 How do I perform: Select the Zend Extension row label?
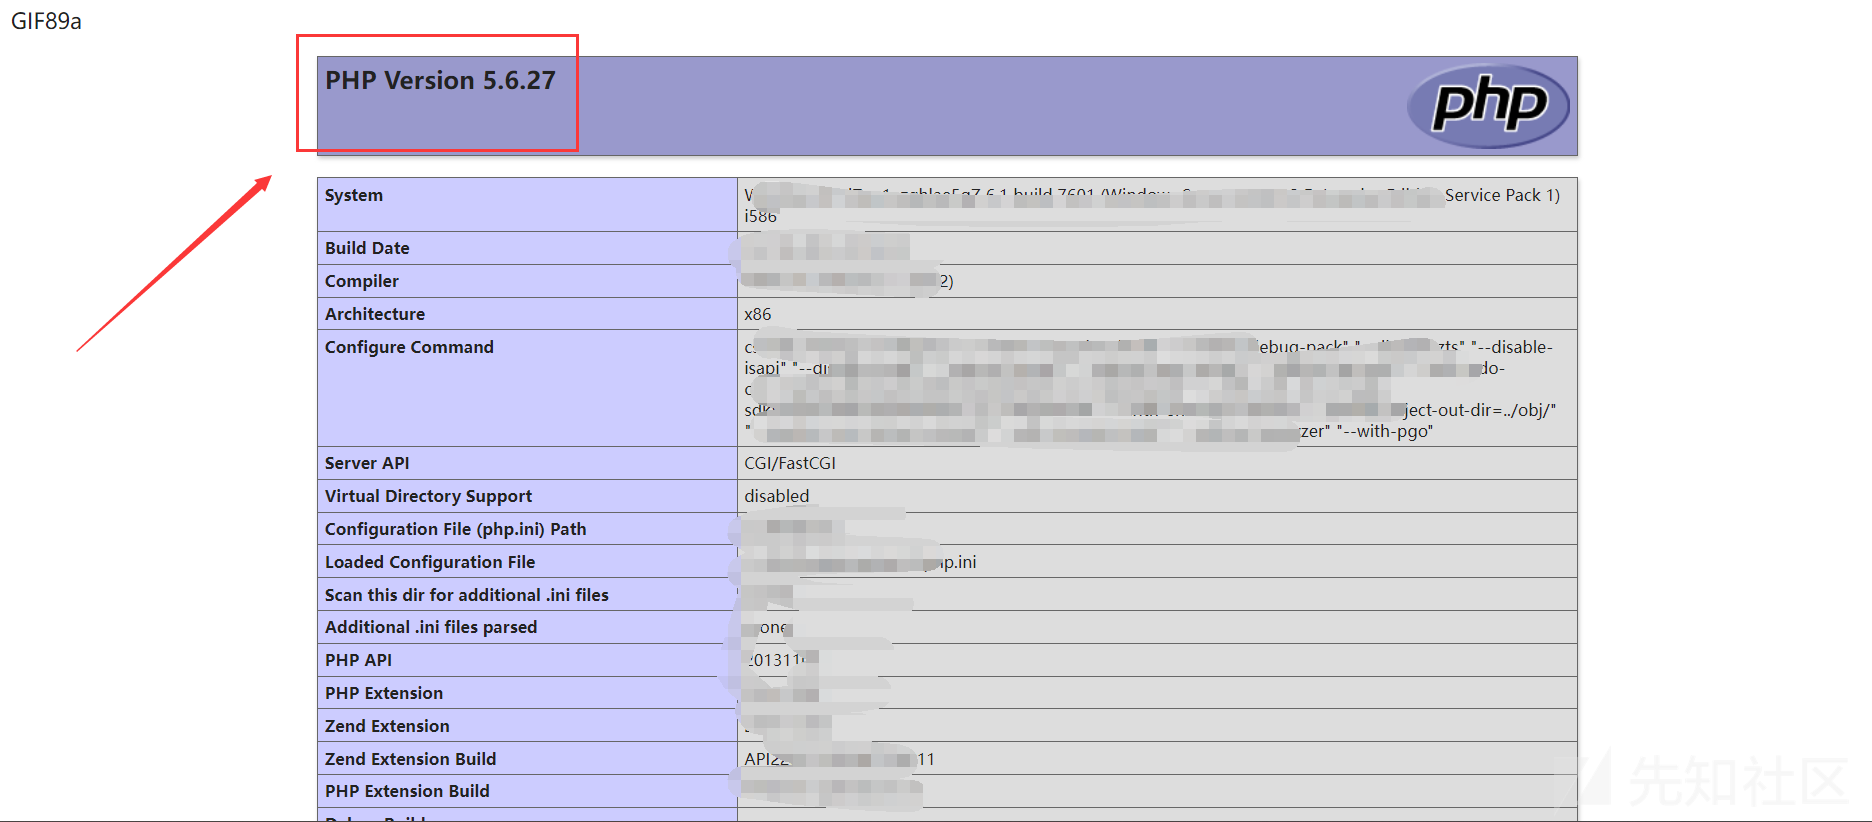pyautogui.click(x=387, y=726)
